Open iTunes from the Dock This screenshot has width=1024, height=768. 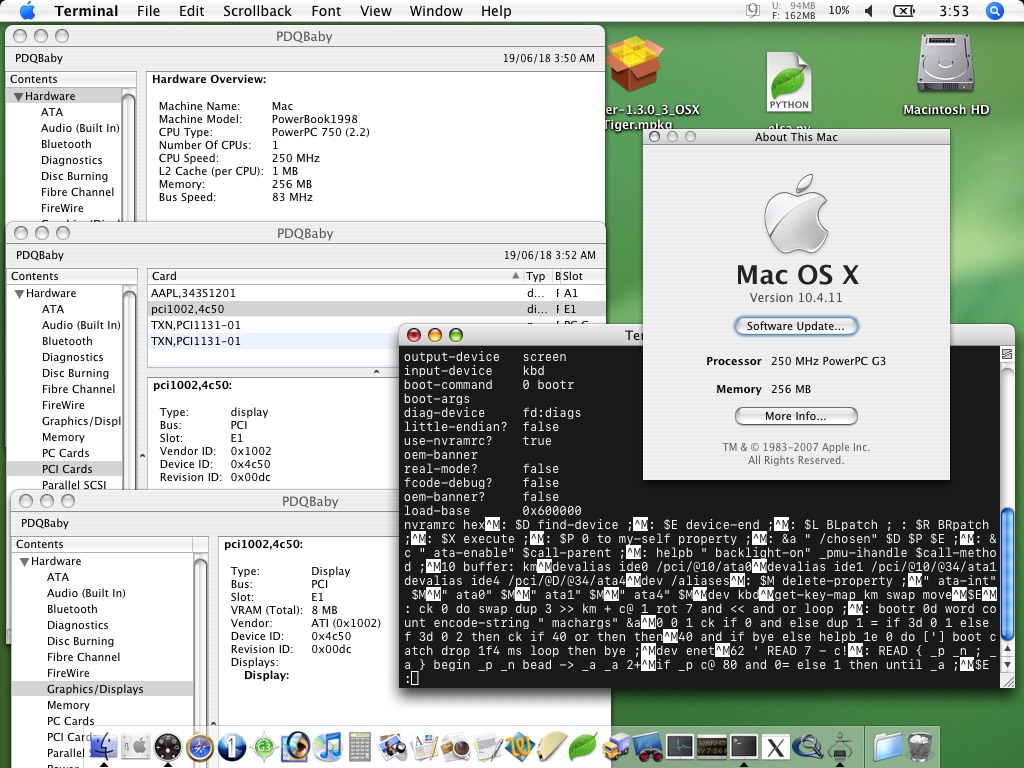(328, 746)
